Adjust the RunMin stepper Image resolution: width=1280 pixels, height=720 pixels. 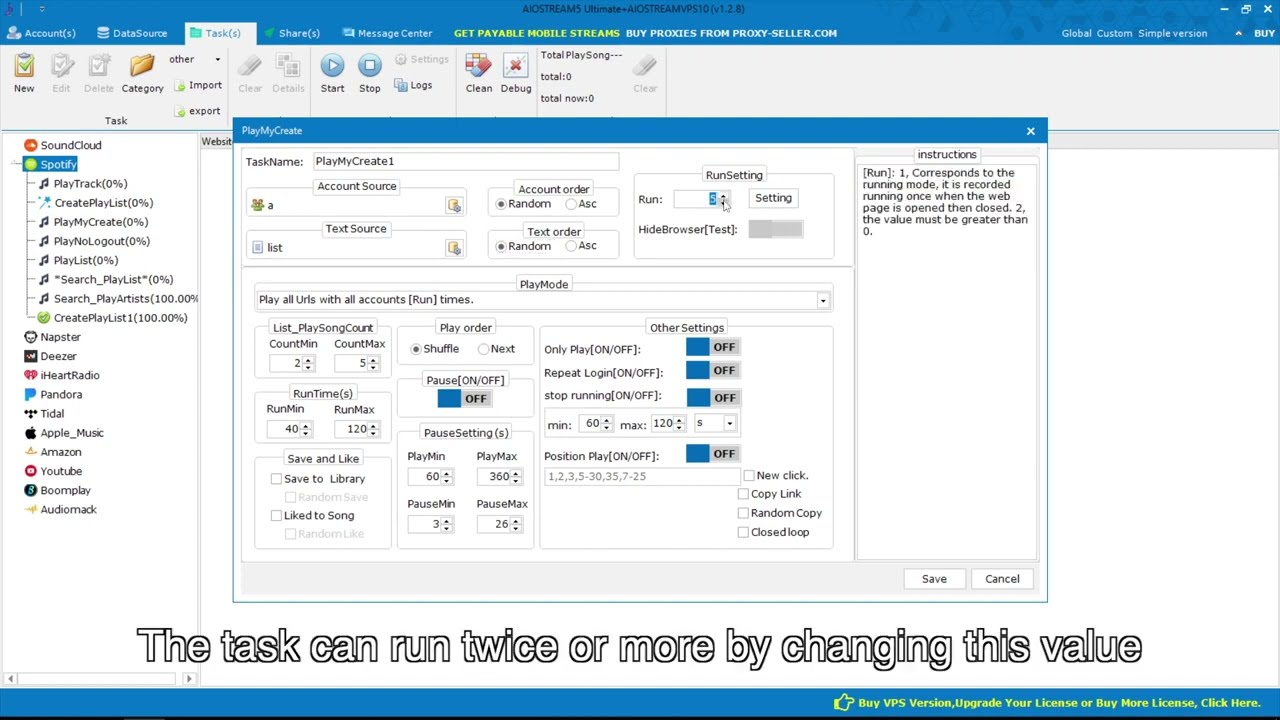tap(306, 429)
